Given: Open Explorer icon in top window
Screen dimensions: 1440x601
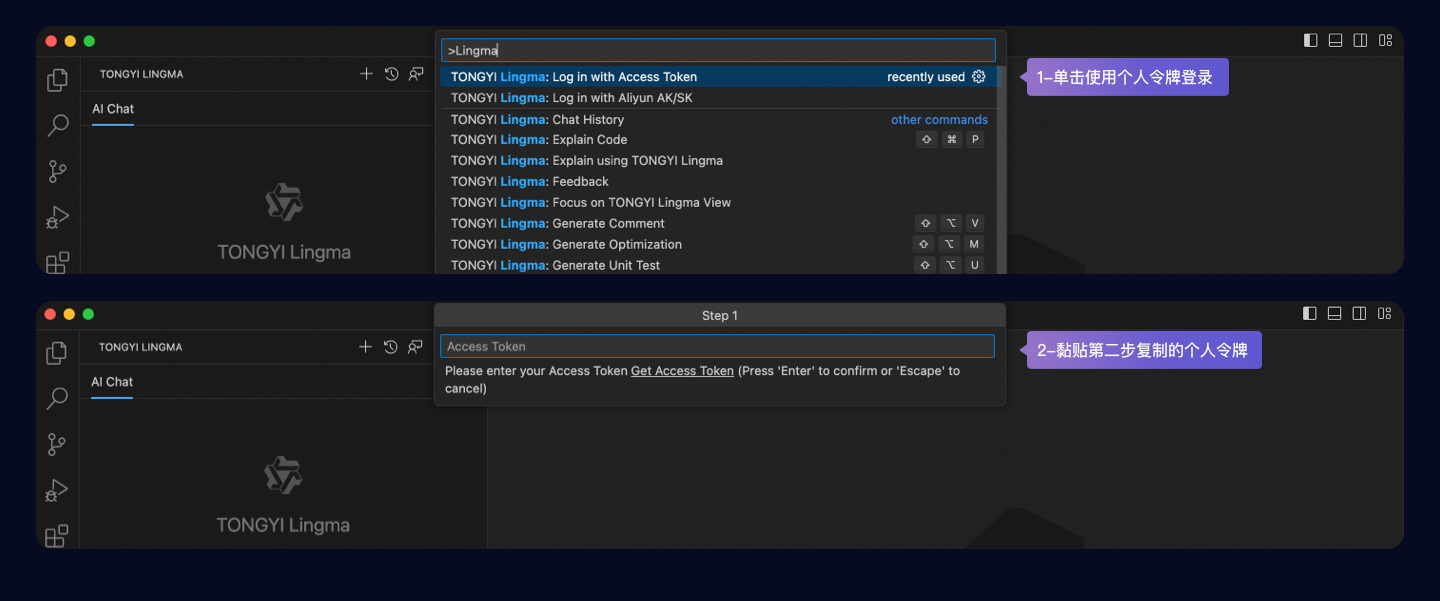Looking at the screenshot, I should [x=58, y=80].
